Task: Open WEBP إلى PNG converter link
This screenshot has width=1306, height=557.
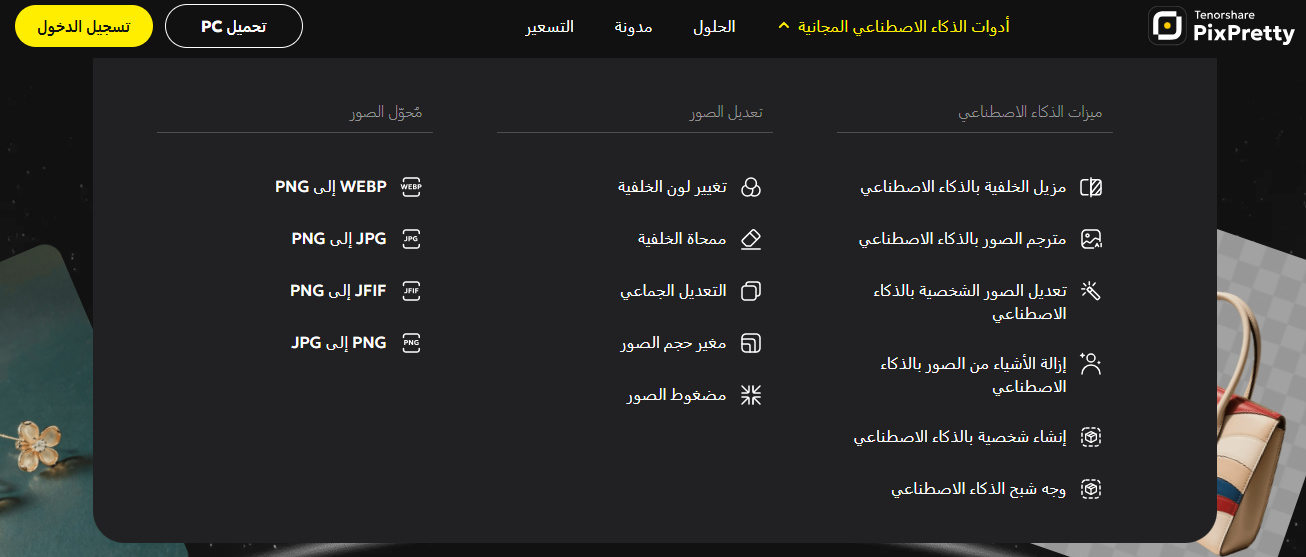Action: (x=331, y=187)
